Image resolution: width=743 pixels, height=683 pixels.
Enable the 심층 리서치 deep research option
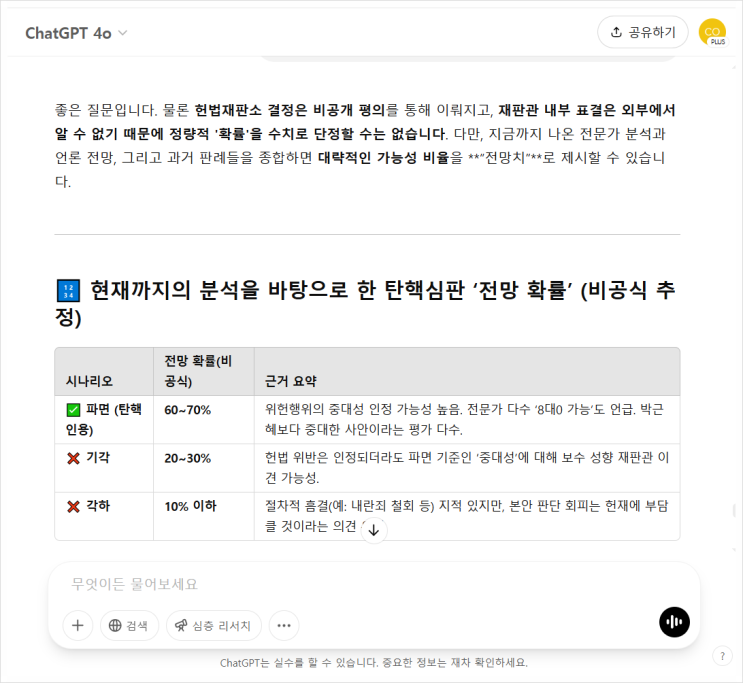pos(213,626)
